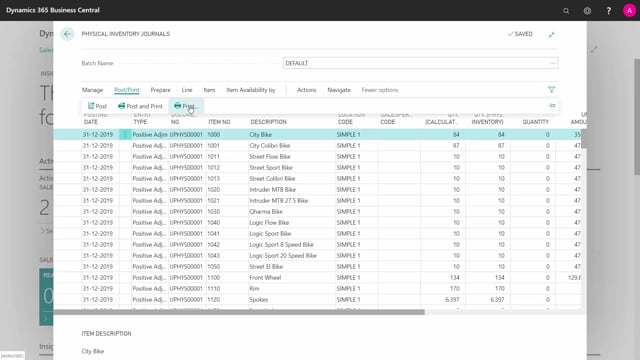Click Fewer options
The image size is (640, 360).
(380, 90)
